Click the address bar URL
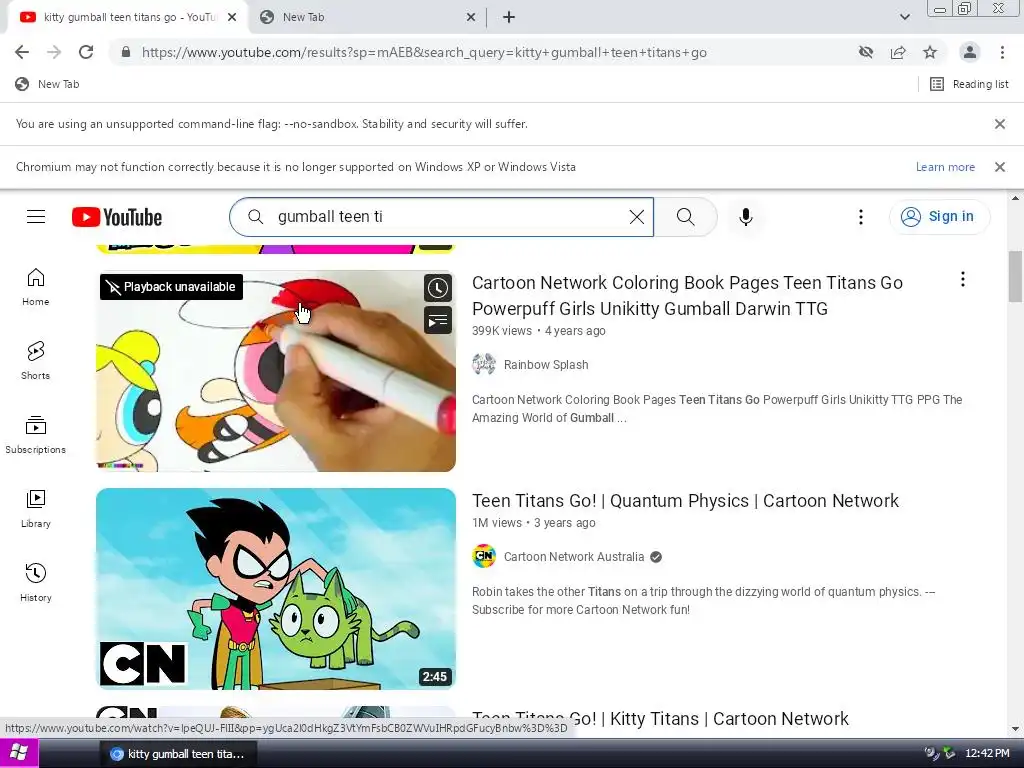Image resolution: width=1024 pixels, height=768 pixels. coord(424,52)
